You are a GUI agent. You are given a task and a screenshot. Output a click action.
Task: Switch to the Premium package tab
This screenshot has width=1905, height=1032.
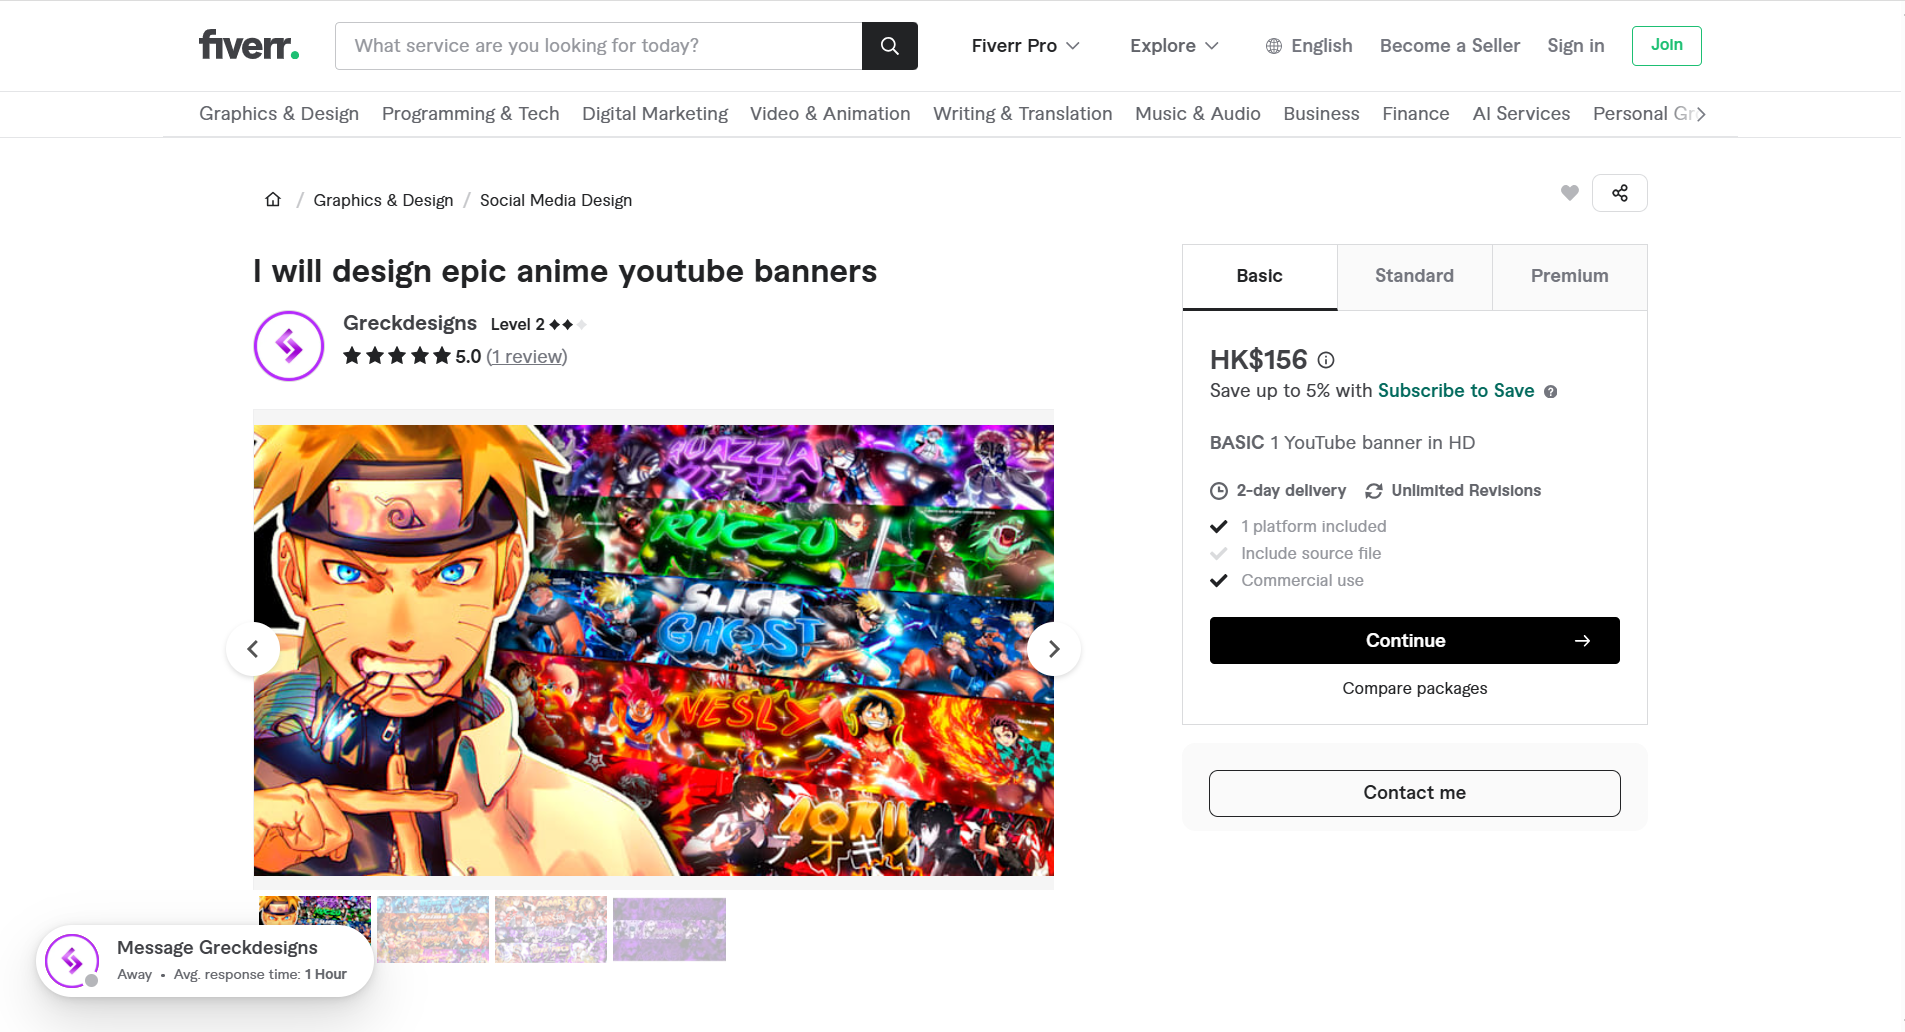pos(1568,276)
